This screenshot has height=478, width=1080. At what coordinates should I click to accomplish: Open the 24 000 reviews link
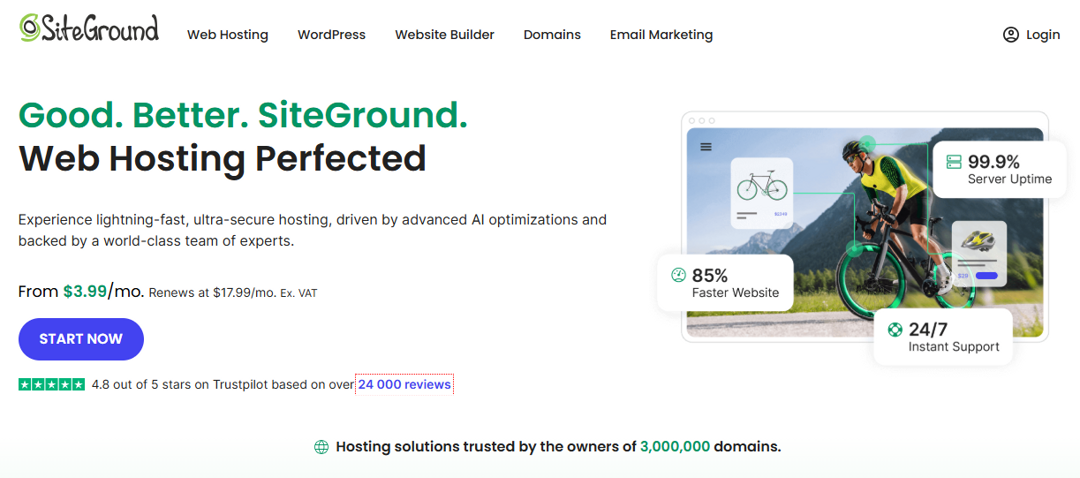point(404,385)
